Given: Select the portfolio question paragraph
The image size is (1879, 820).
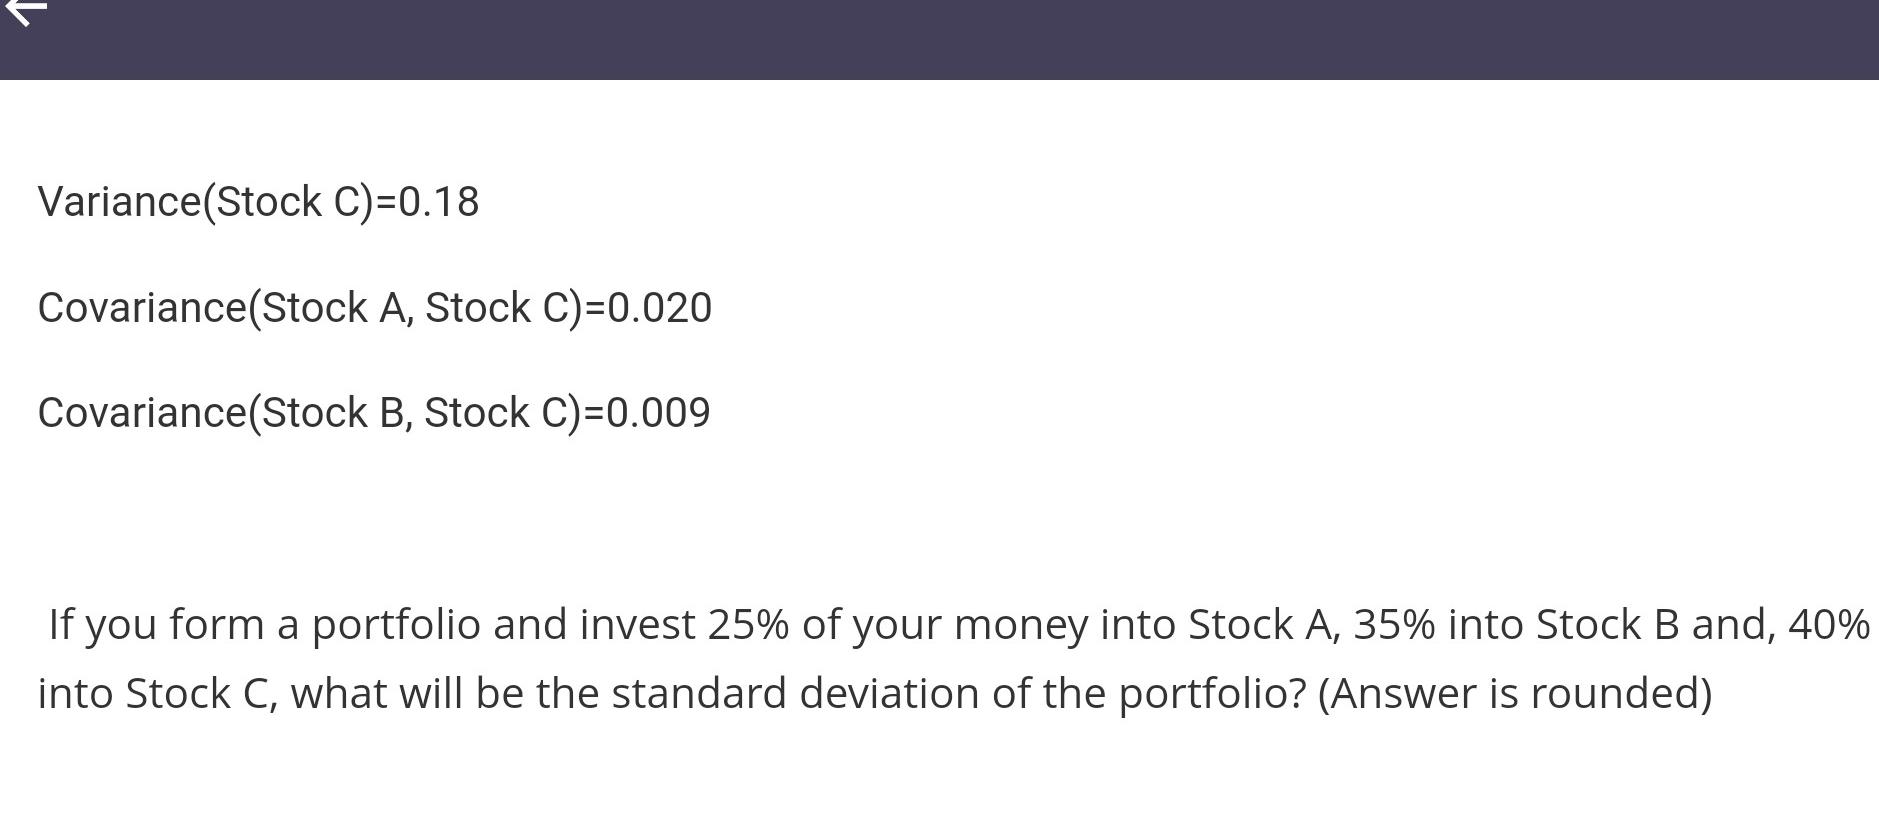Looking at the screenshot, I should (900, 657).
